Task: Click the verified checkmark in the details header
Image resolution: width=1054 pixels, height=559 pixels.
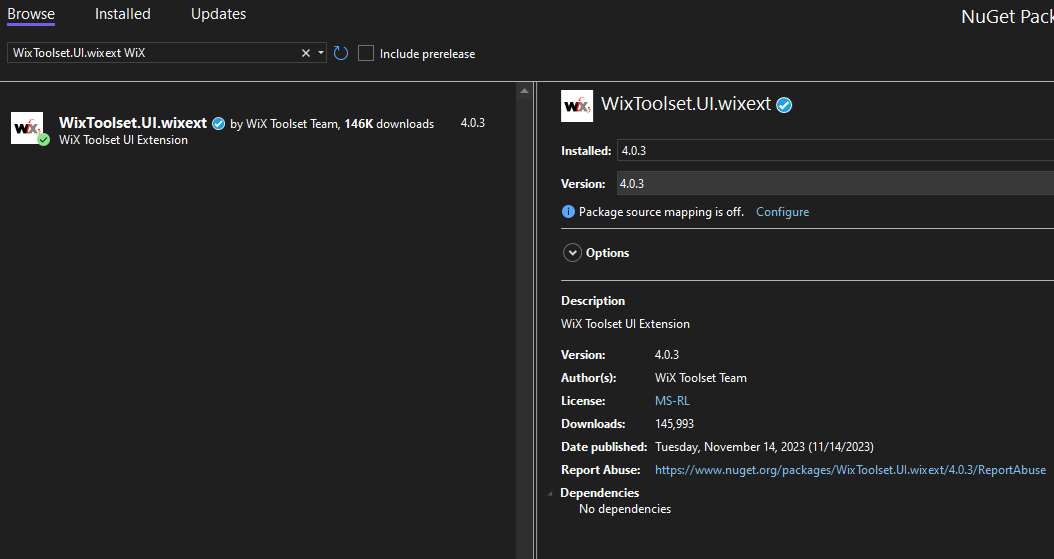Action: coord(785,105)
